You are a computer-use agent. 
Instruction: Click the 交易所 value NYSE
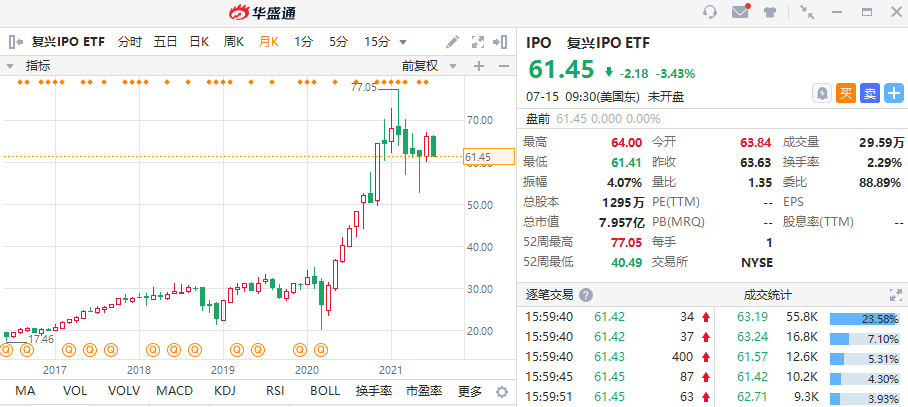(x=757, y=262)
